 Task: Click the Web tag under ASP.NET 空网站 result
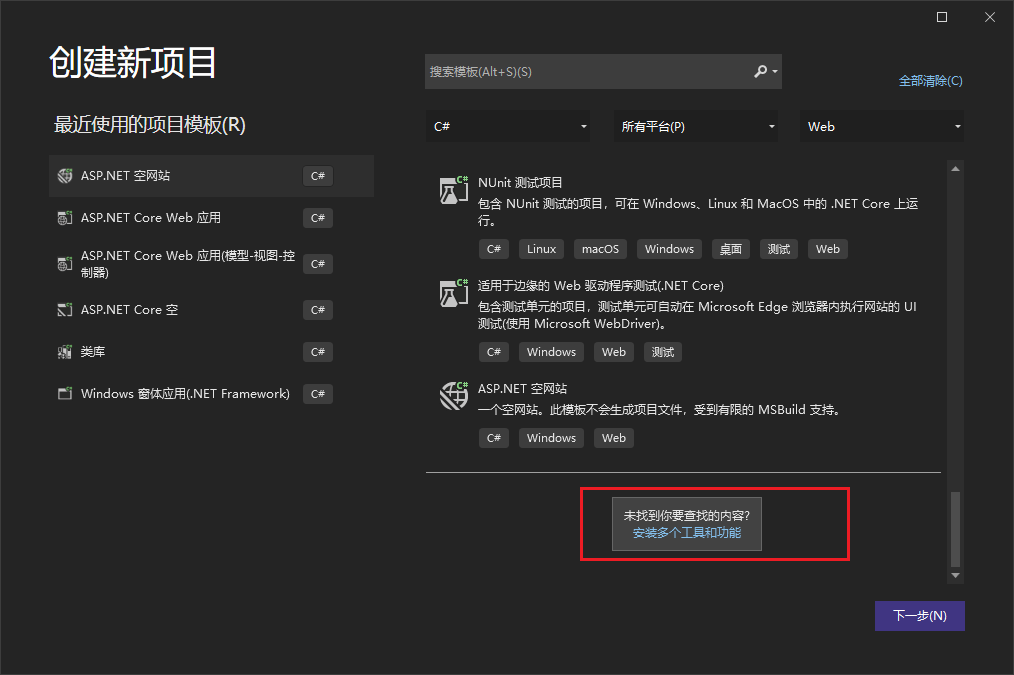pos(614,438)
